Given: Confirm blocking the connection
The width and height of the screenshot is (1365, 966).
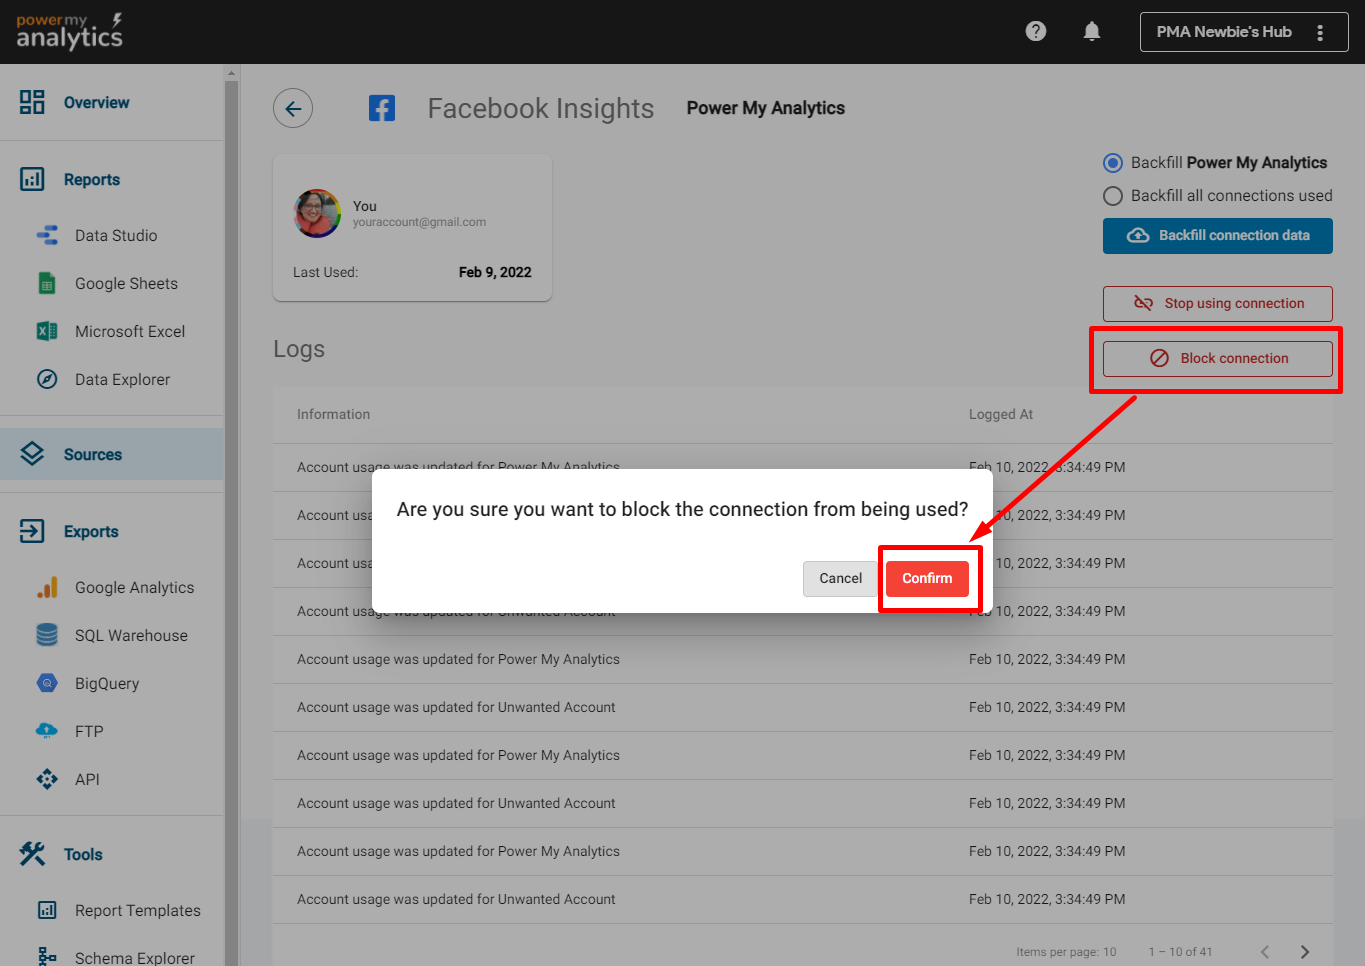Looking at the screenshot, I should [x=927, y=579].
